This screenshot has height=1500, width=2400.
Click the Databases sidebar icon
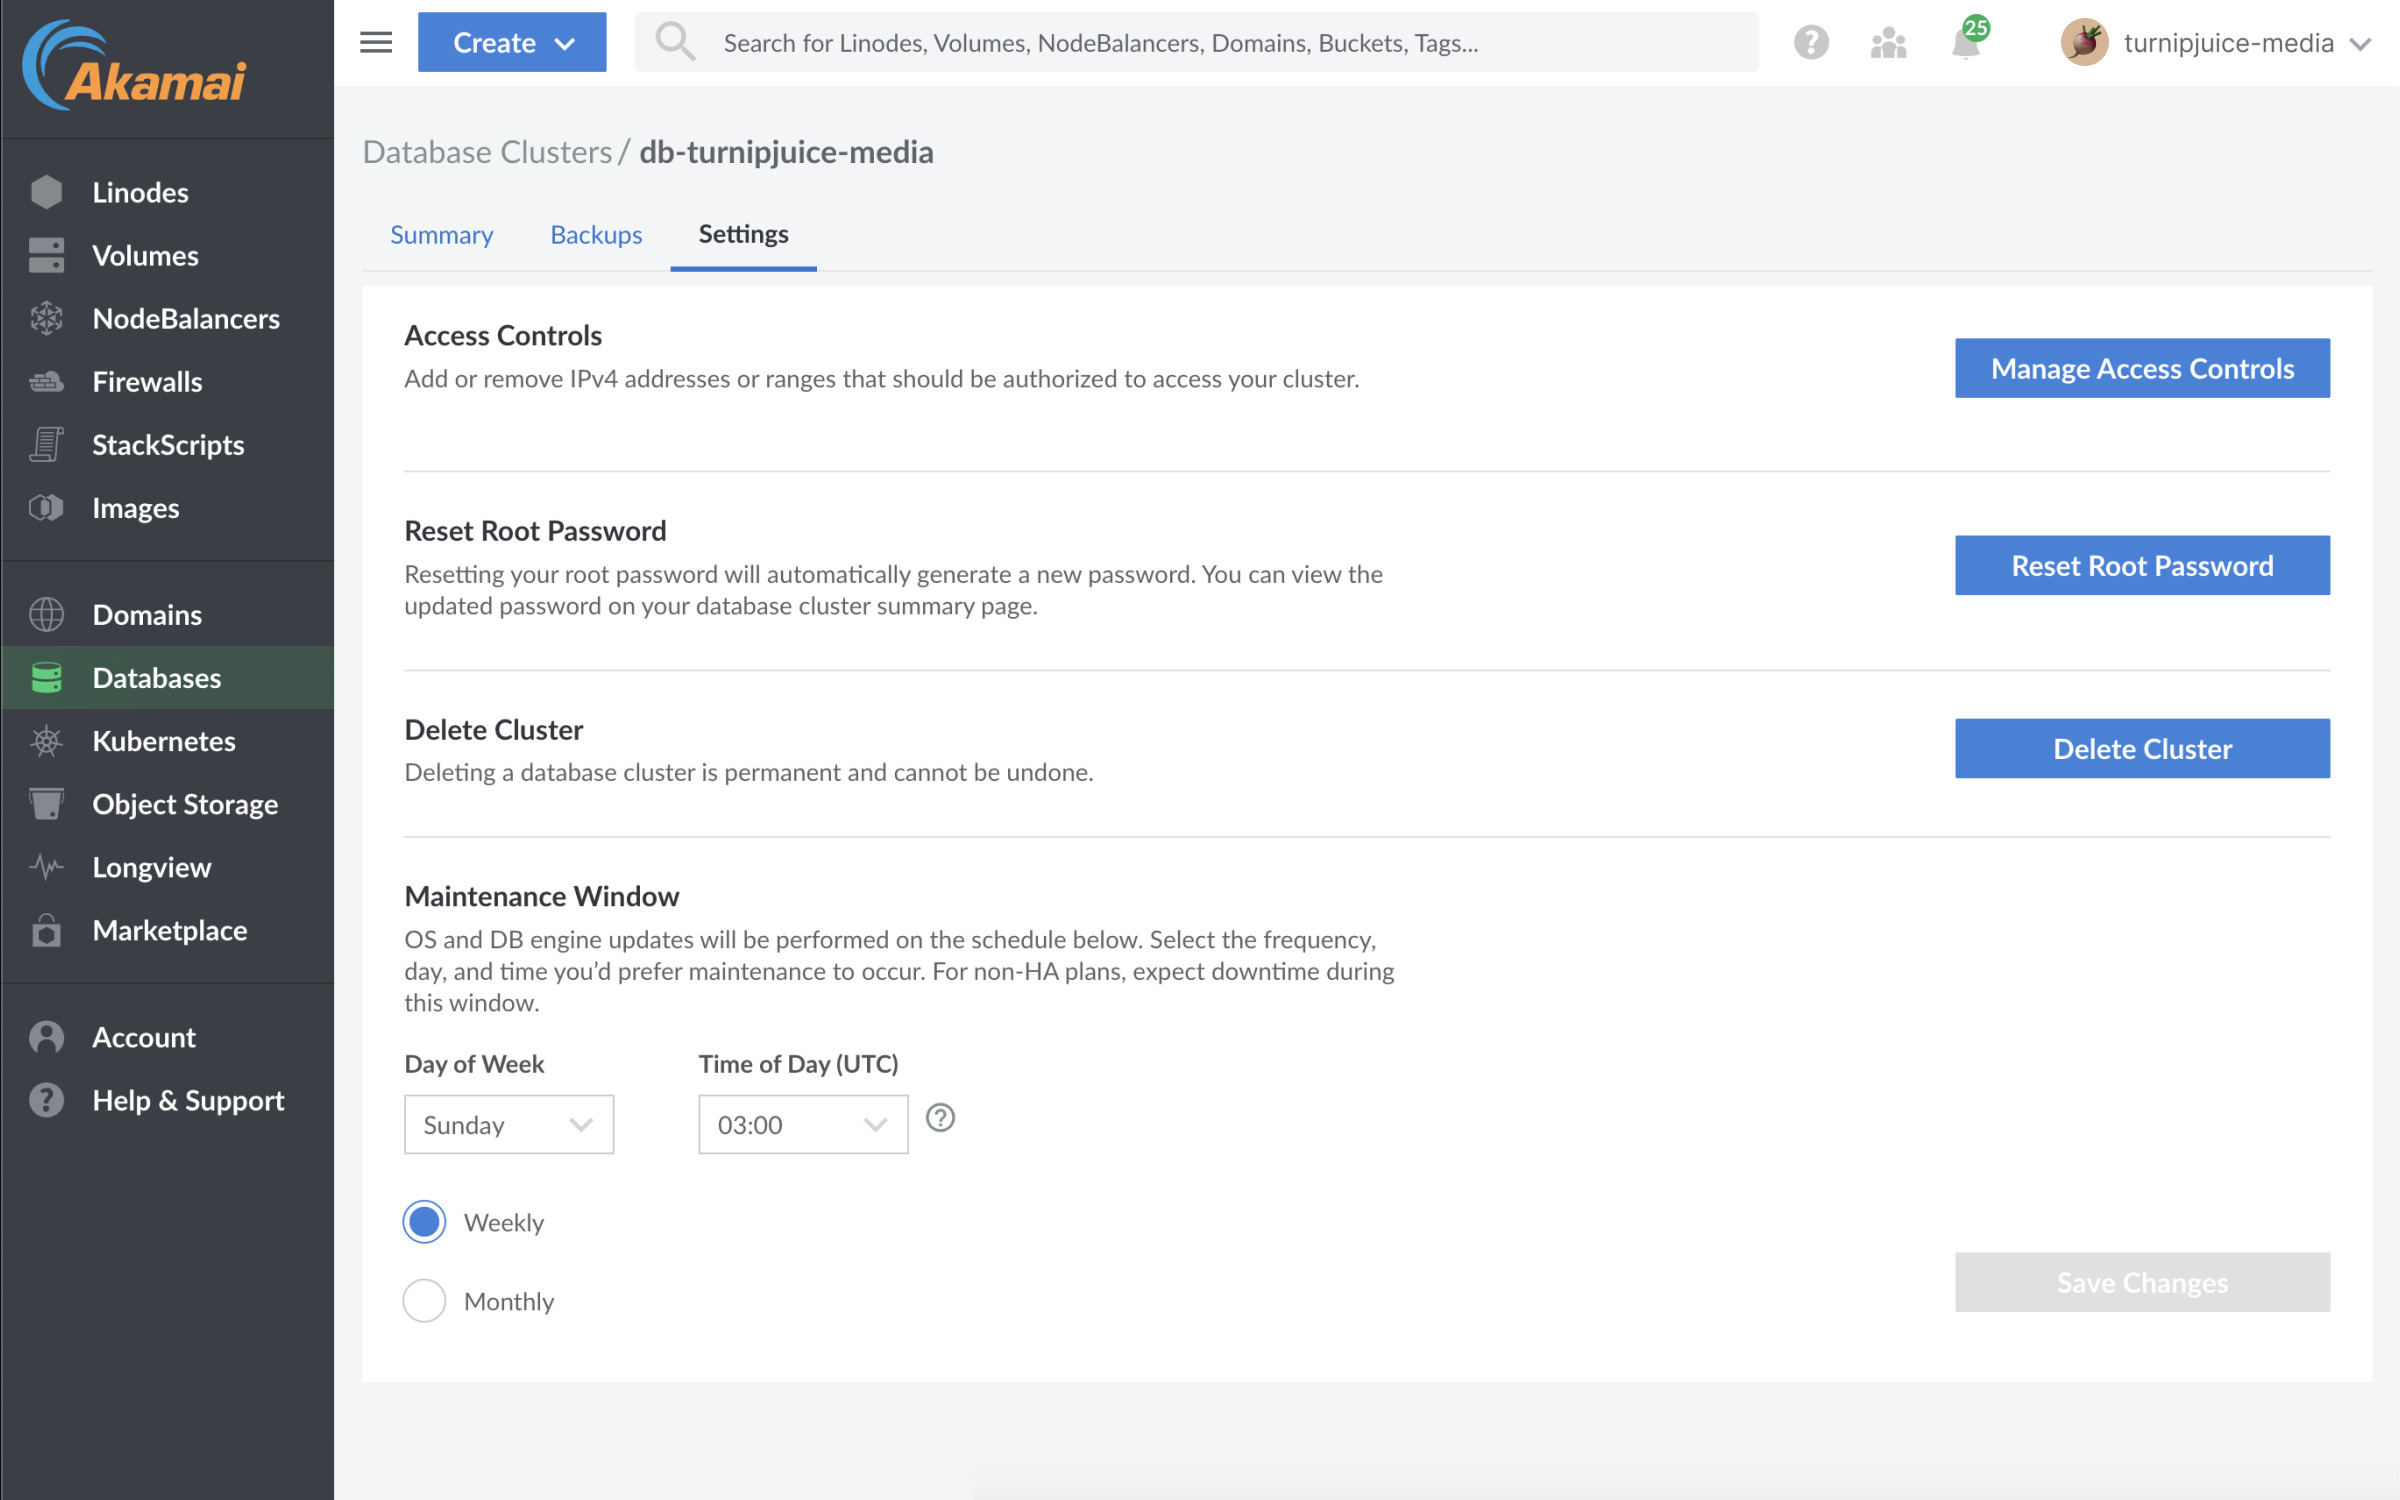[x=45, y=677]
